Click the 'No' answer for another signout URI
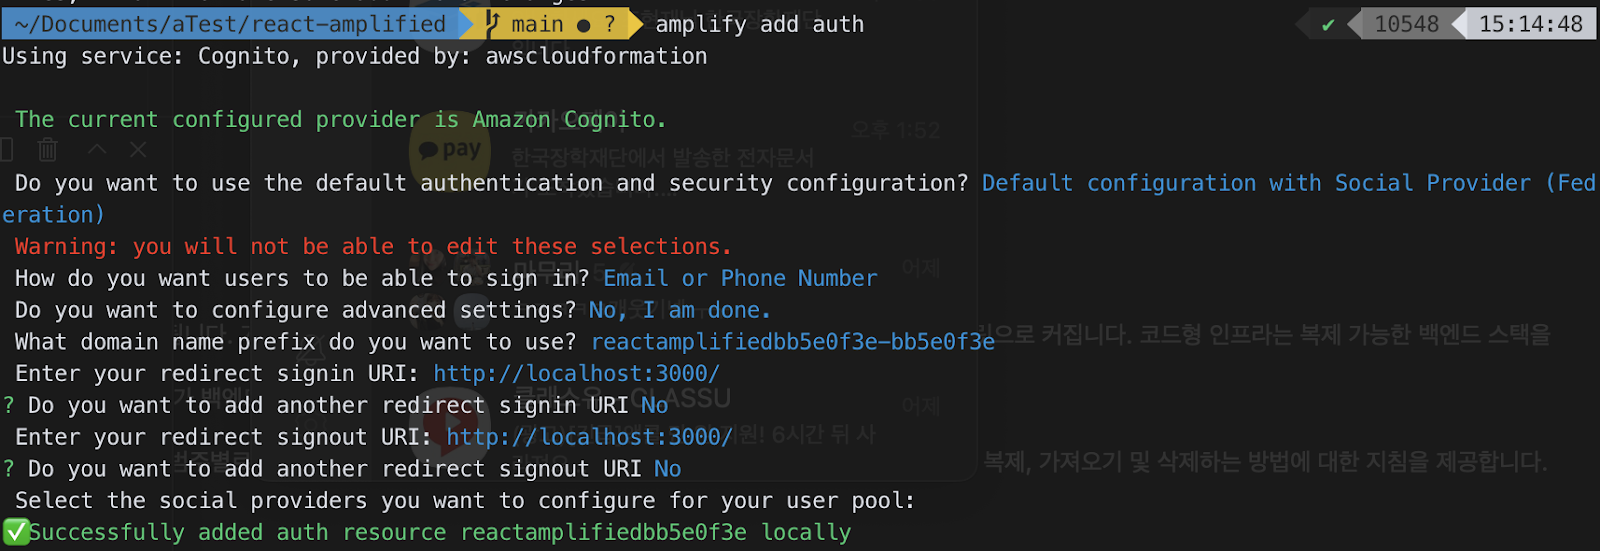Image resolution: width=1600 pixels, height=551 pixels. [x=668, y=469]
